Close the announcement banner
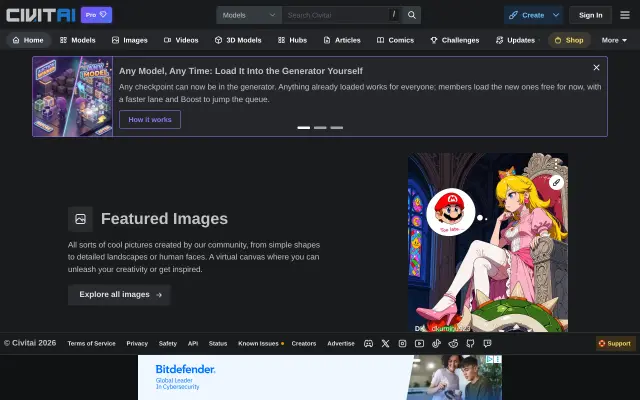The image size is (640, 400). (596, 67)
